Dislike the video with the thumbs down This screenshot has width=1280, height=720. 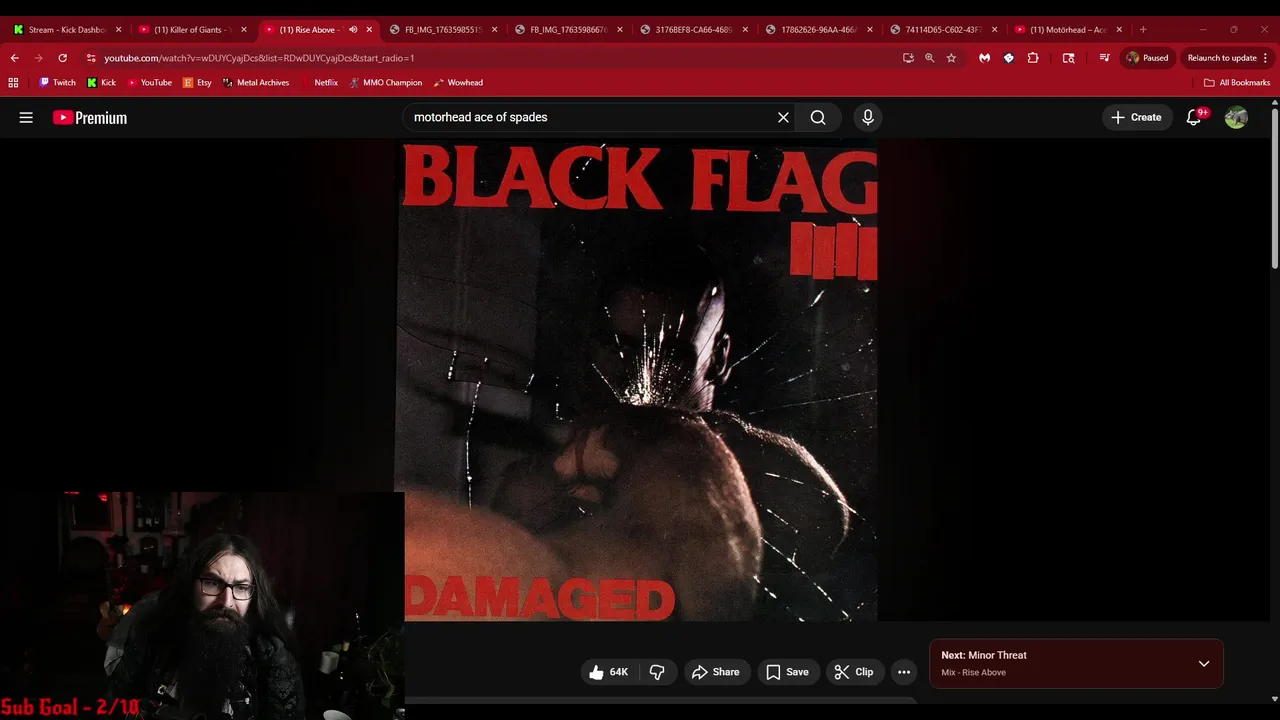(x=657, y=672)
